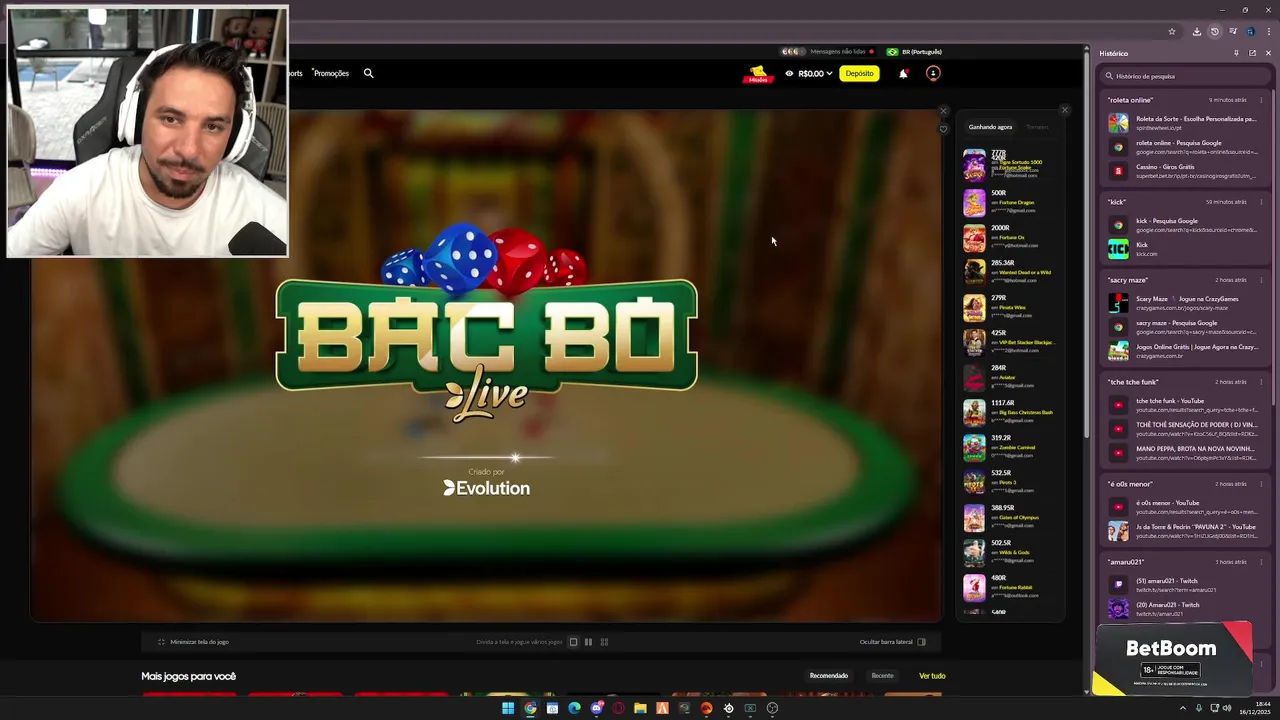
Task: Open more options for "kick" group
Action: click(x=1260, y=202)
